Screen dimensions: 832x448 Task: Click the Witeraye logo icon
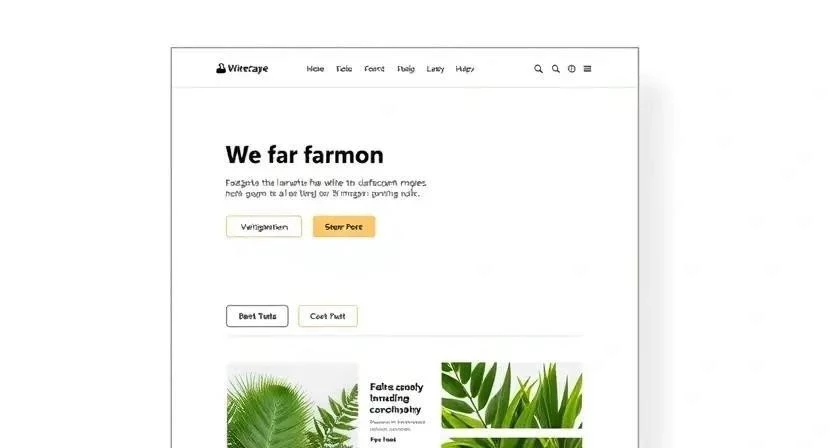[221, 68]
